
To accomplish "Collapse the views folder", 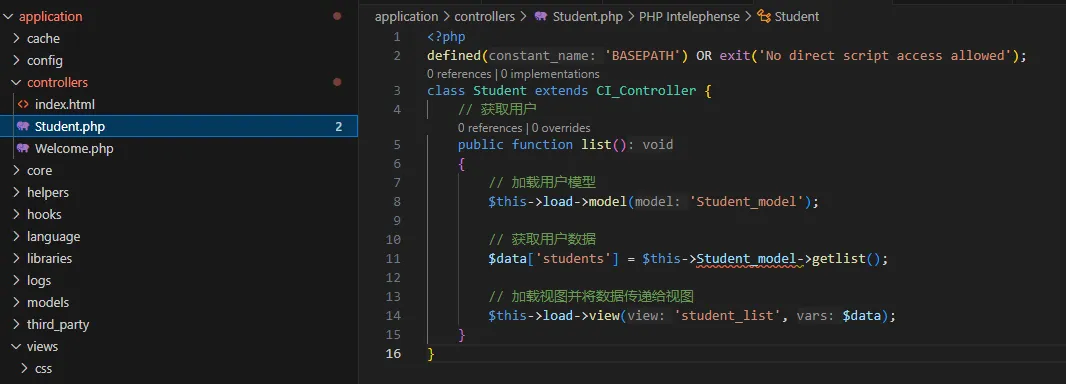I will point(16,347).
